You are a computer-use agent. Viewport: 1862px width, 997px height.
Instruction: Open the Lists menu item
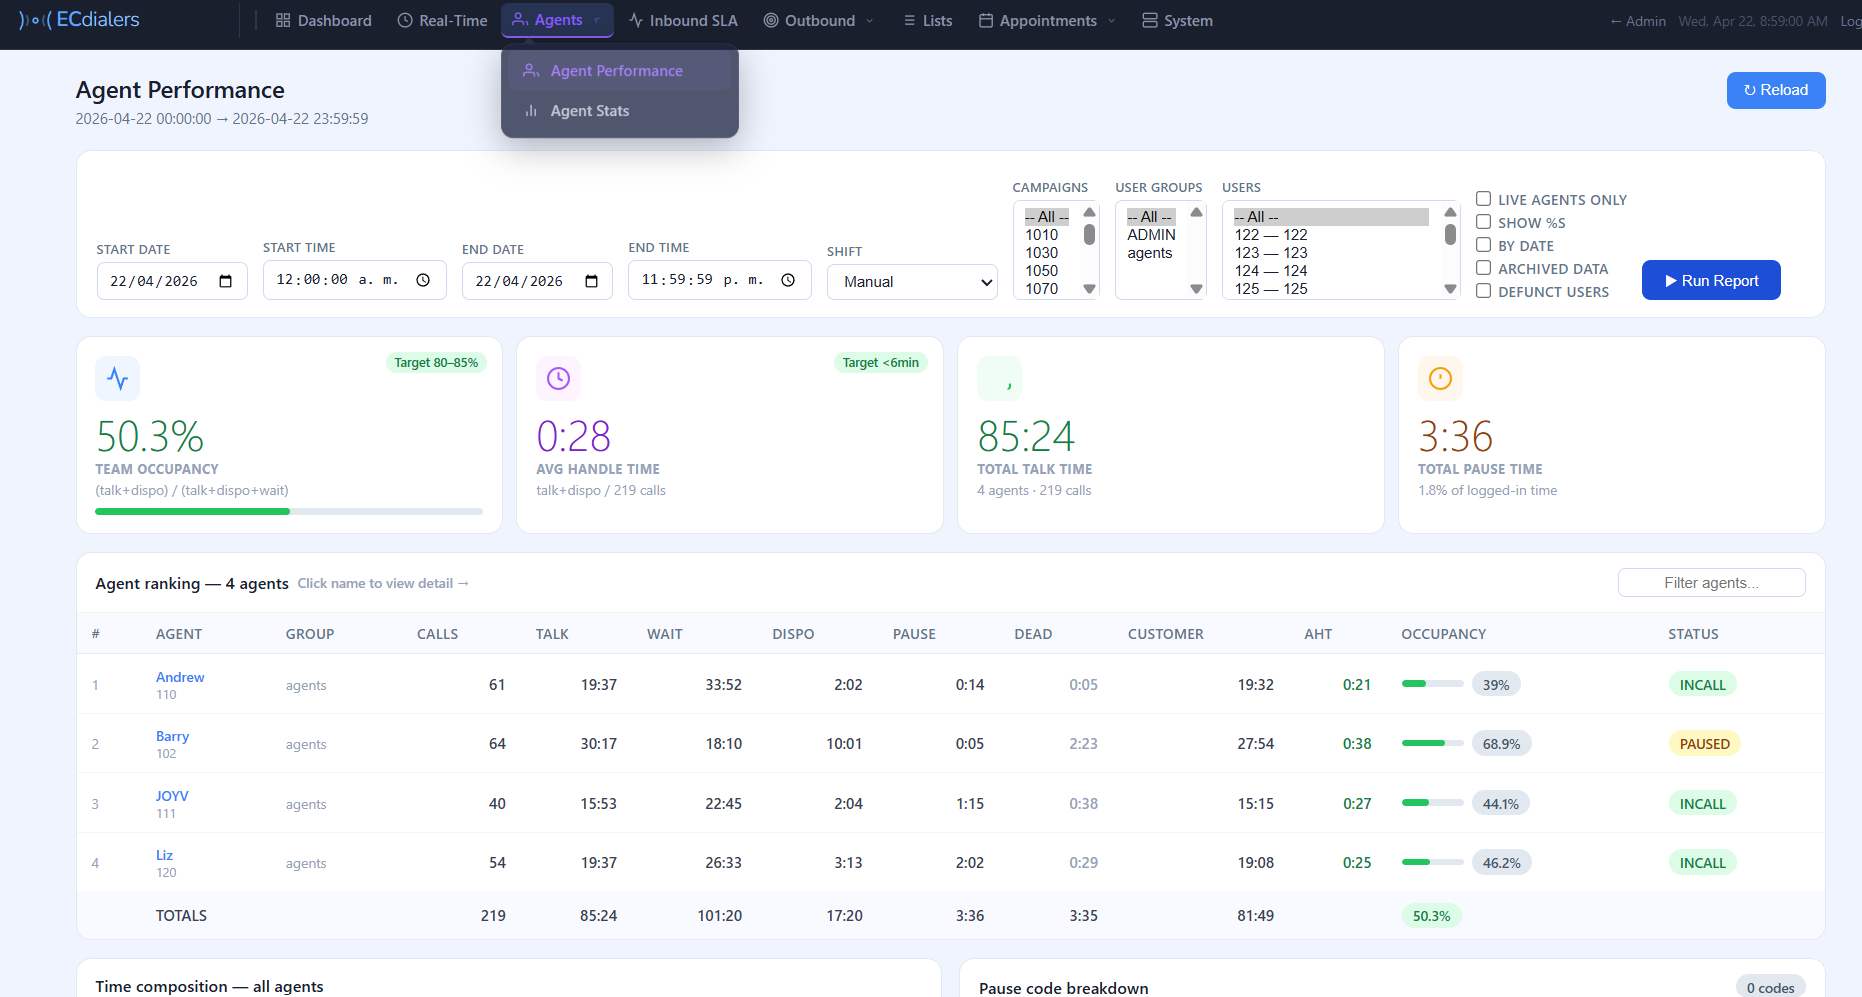tap(928, 20)
